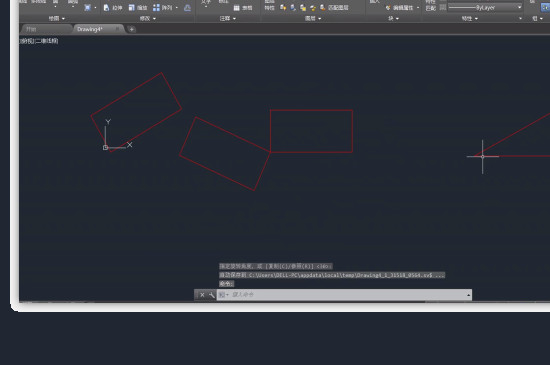The height and width of the screenshot is (365, 550).
Task: Open the Array tool dropdown arrow
Action: 177,7
